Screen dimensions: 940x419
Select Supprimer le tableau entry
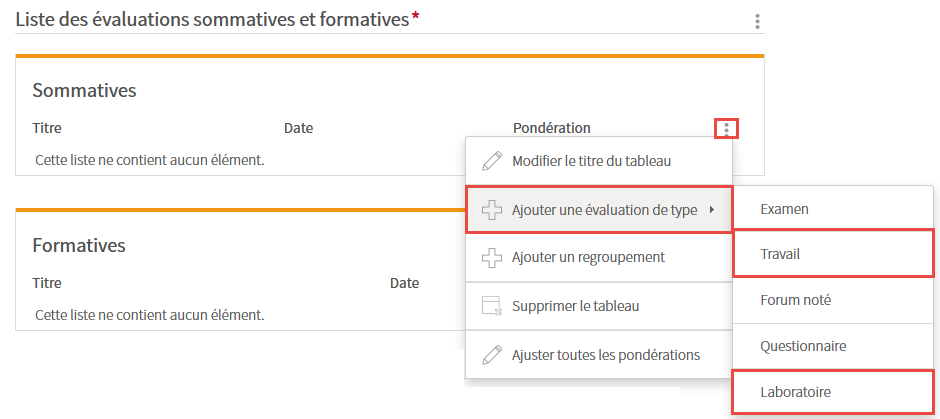click(599, 306)
